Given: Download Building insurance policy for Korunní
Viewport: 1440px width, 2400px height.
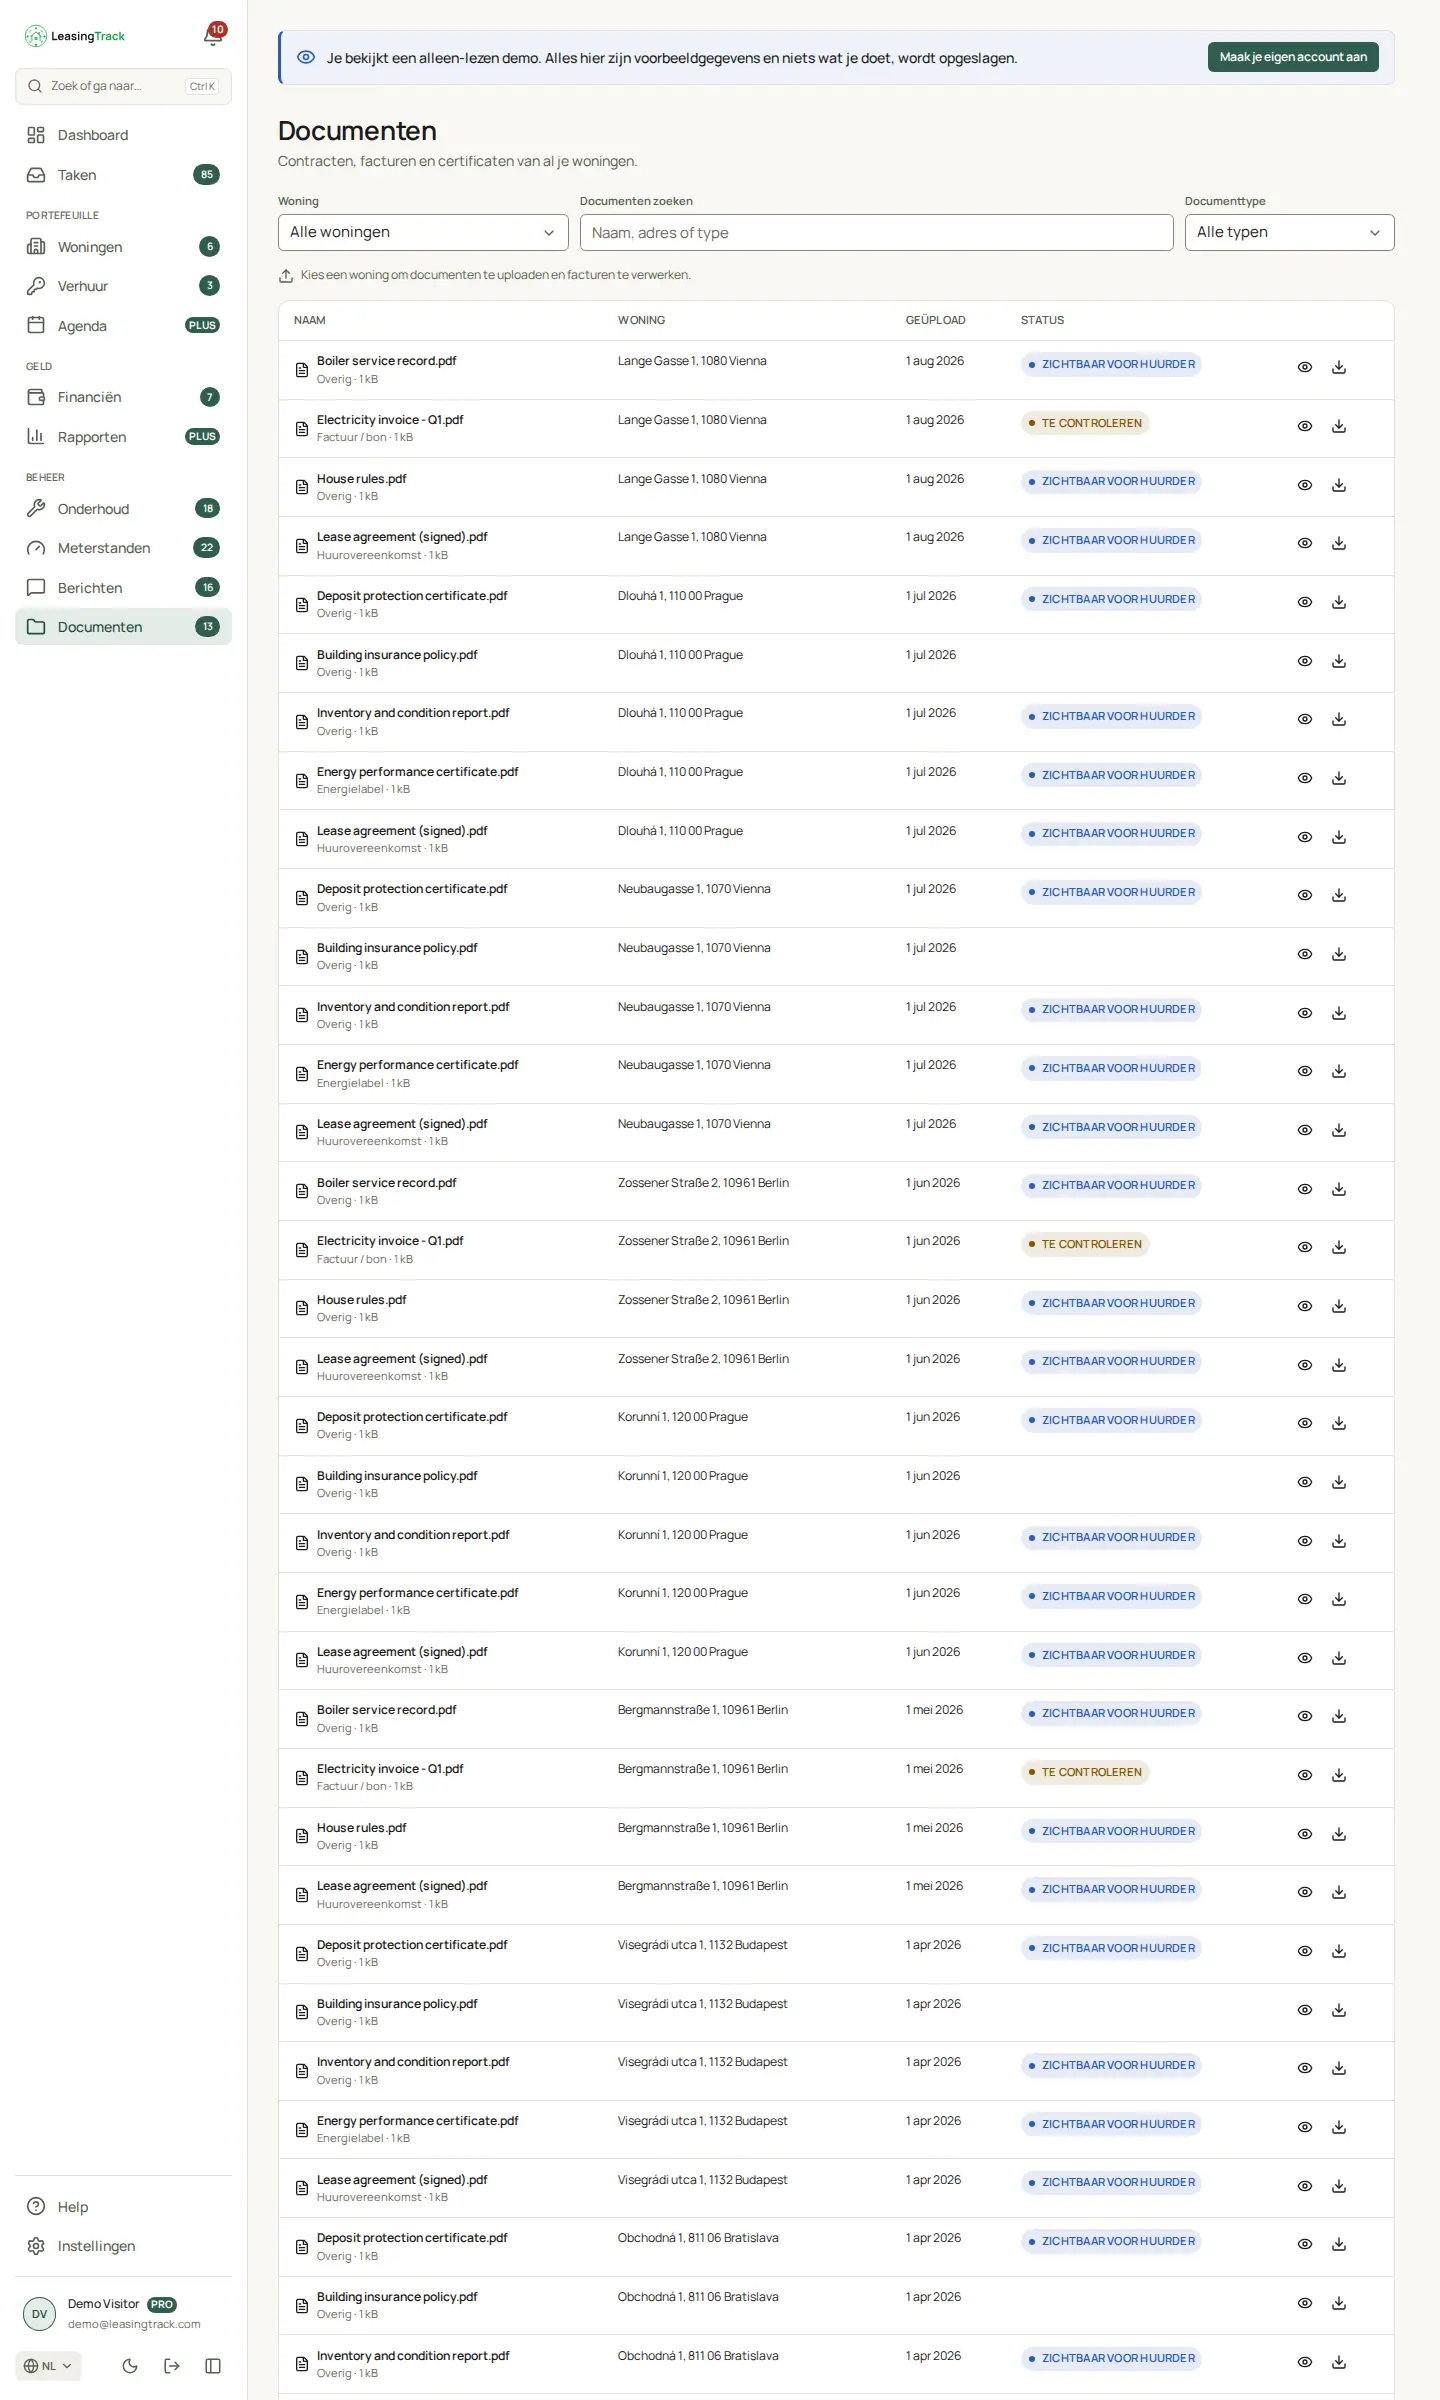Looking at the screenshot, I should pyautogui.click(x=1339, y=1482).
